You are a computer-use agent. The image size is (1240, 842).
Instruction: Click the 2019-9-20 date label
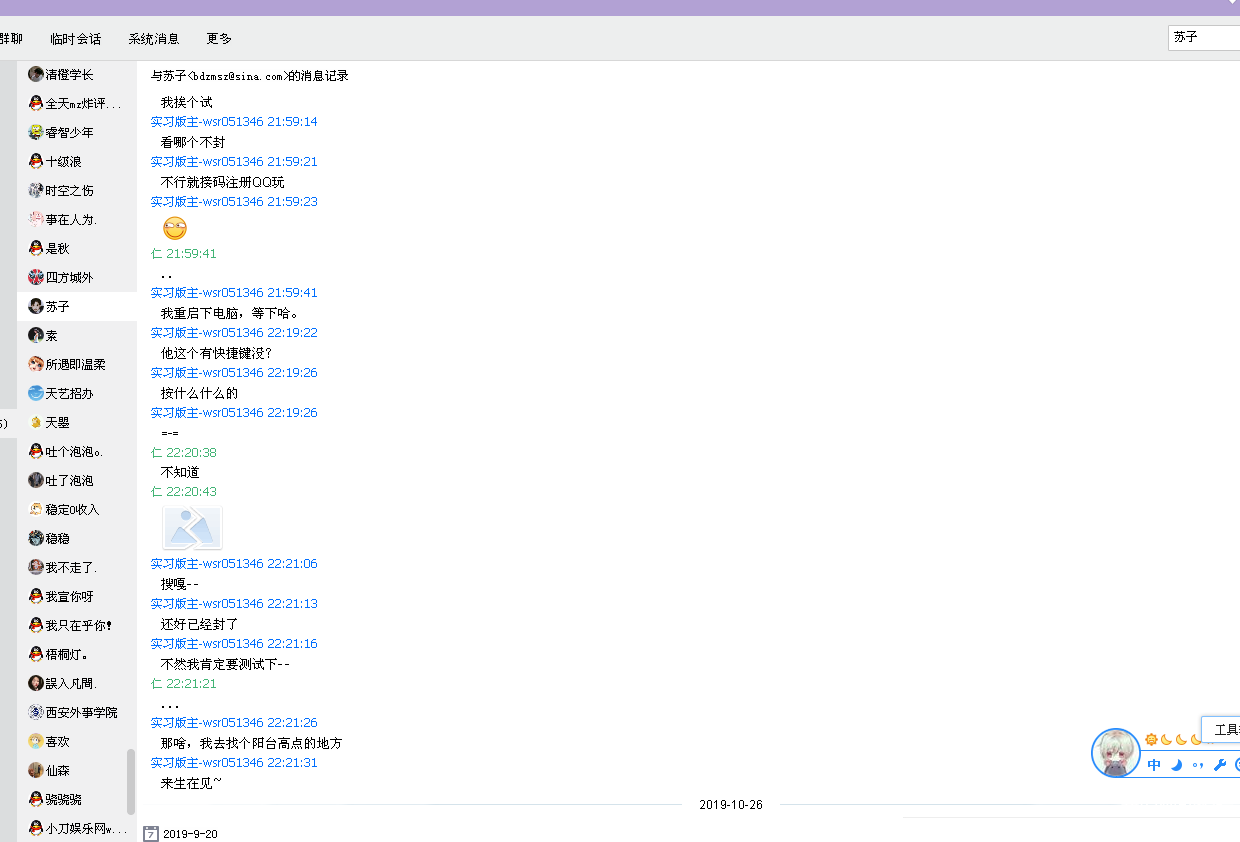(190, 834)
